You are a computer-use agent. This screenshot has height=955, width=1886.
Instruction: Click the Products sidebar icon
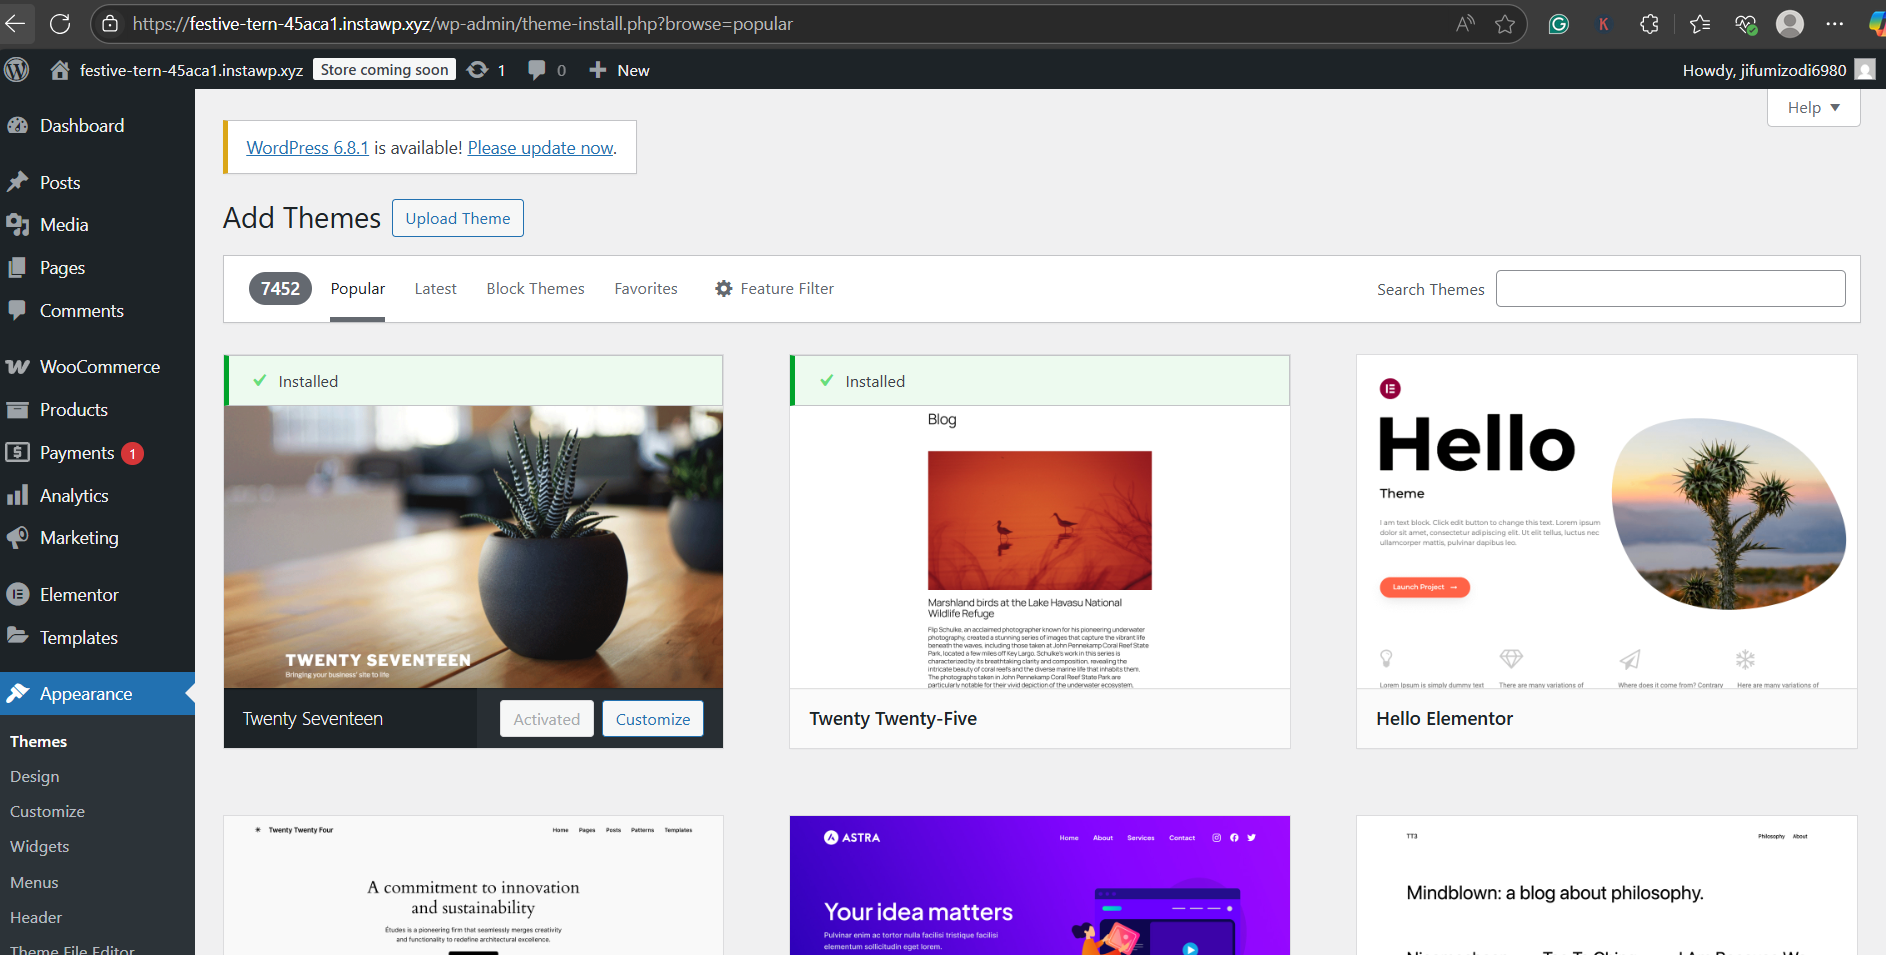coord(18,410)
